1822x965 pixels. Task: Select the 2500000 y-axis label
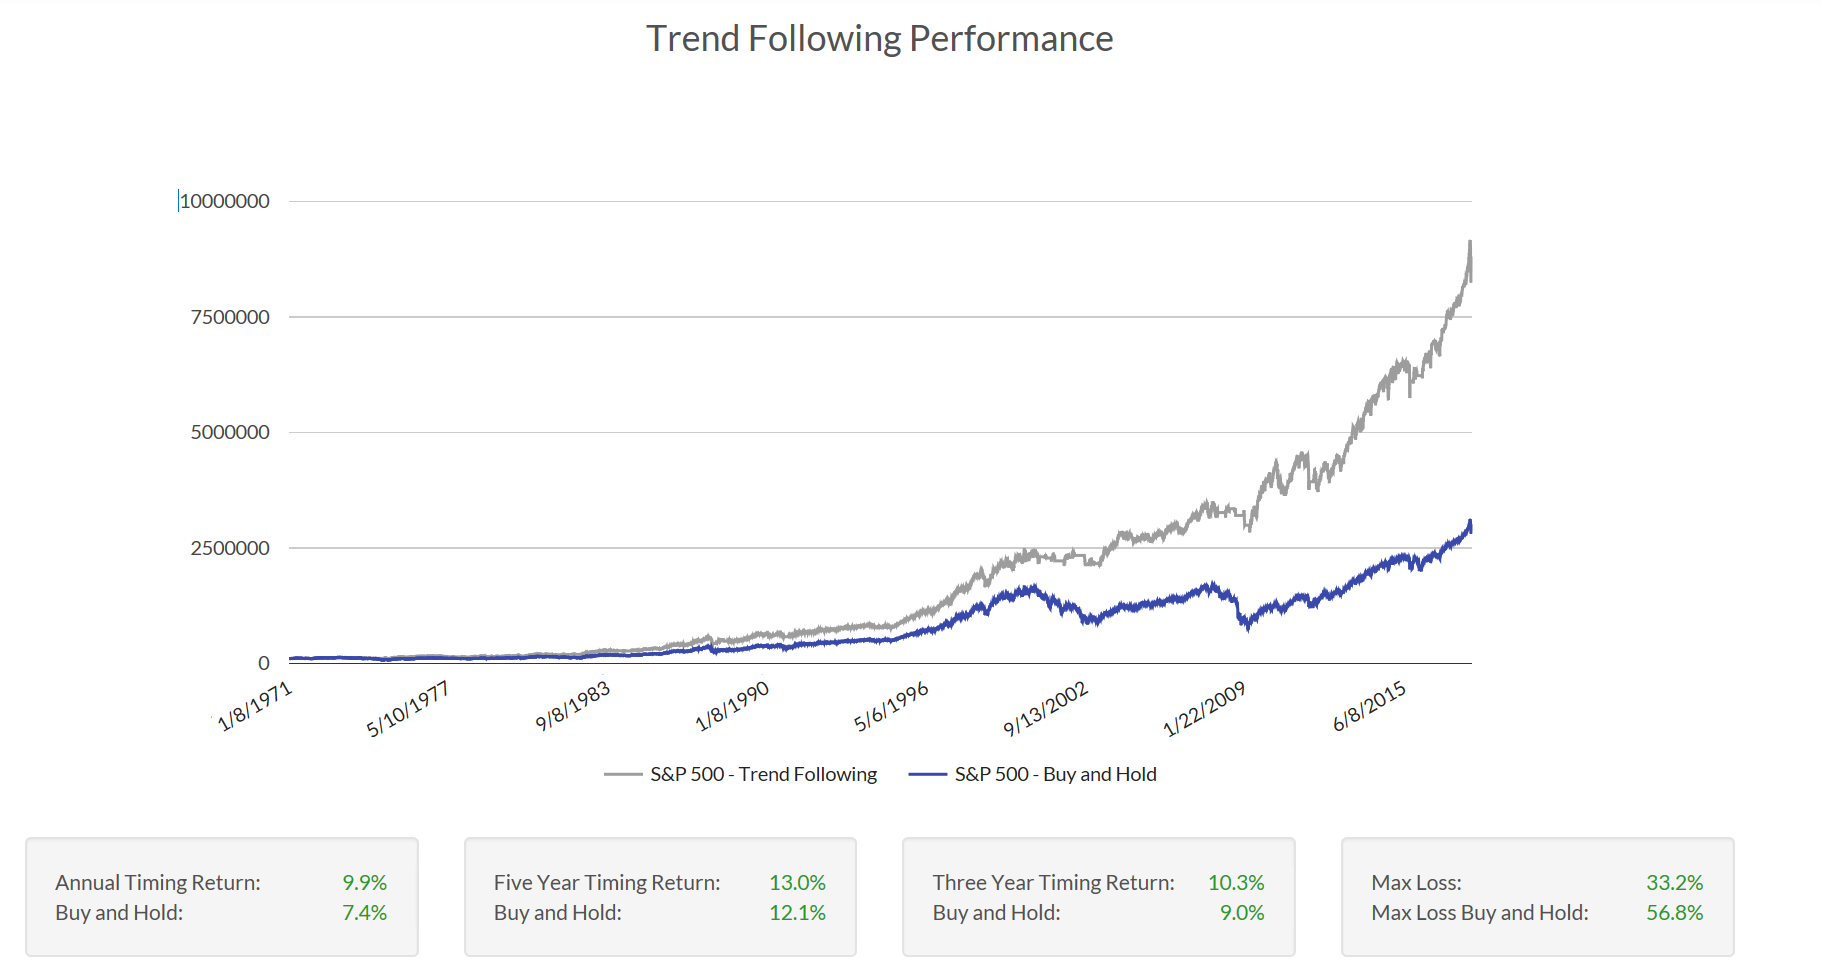click(x=230, y=548)
